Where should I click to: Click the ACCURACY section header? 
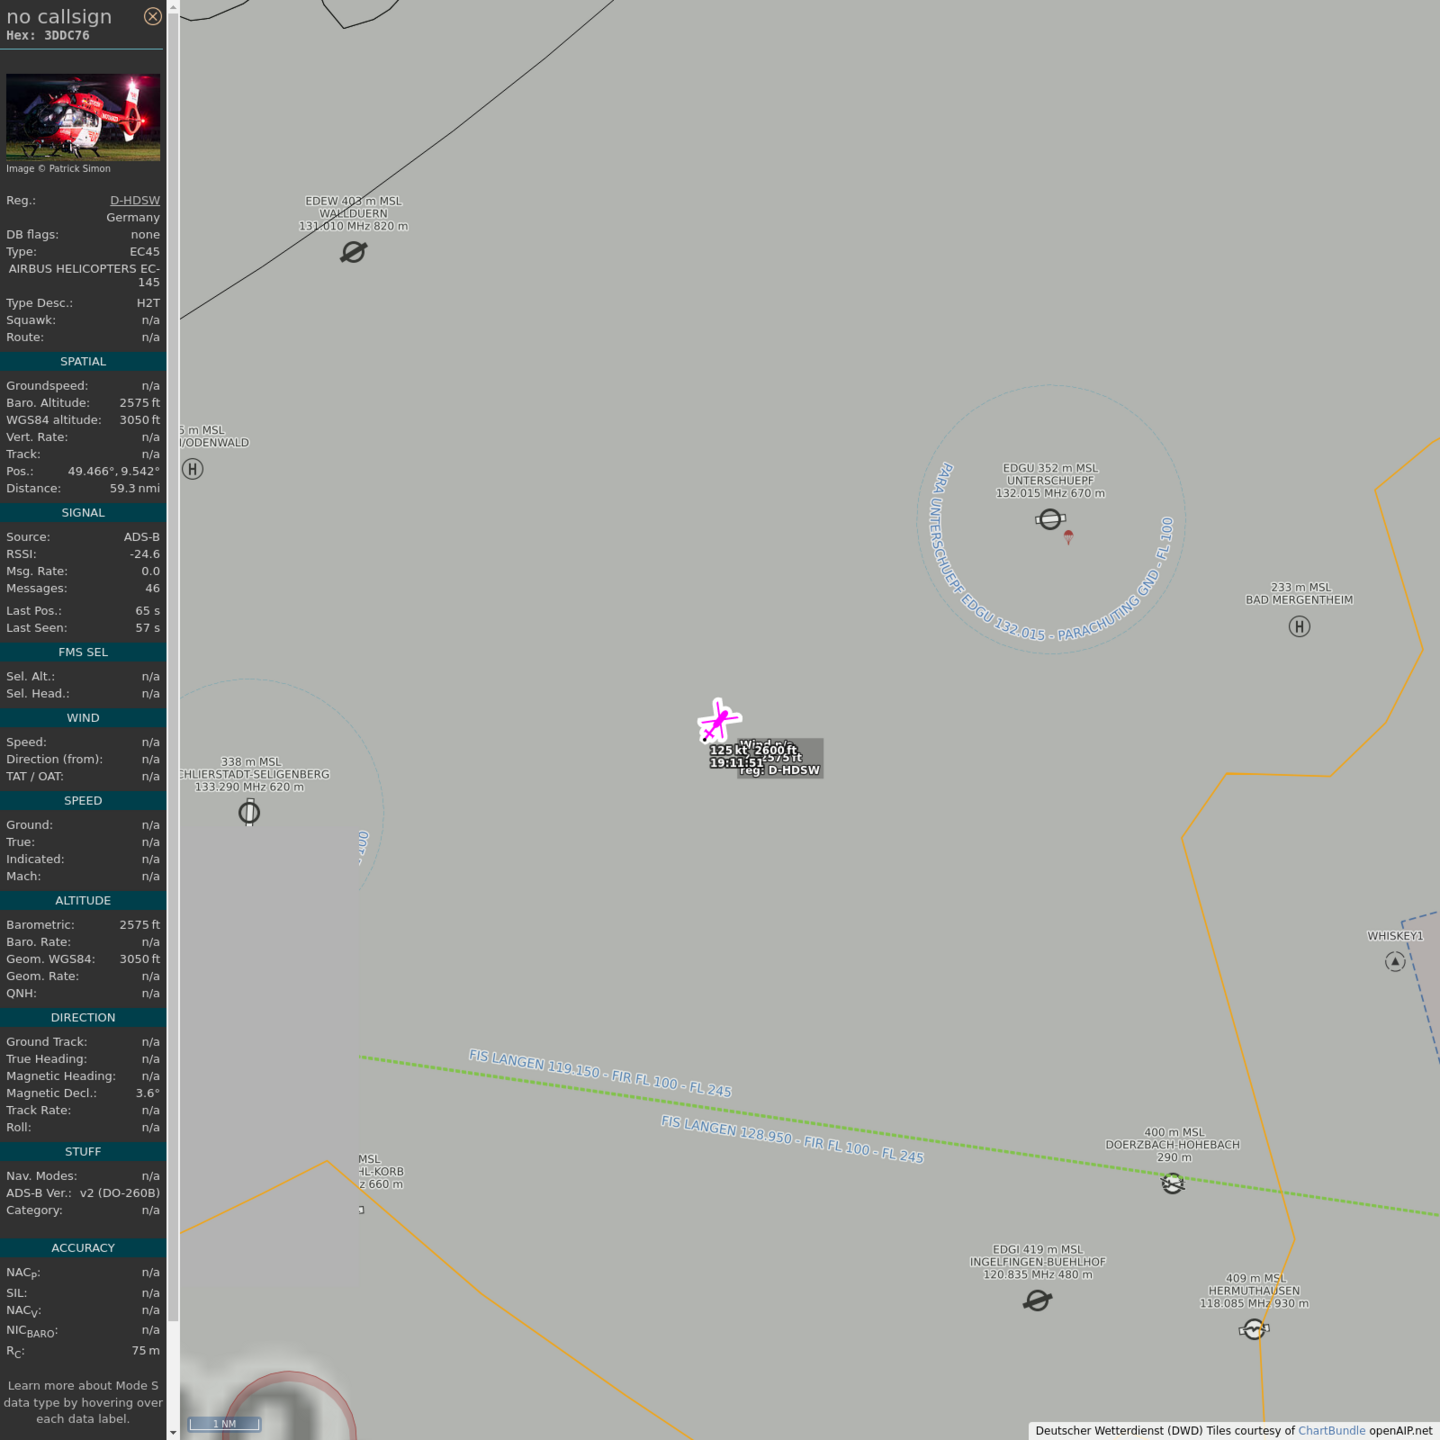click(x=83, y=1248)
